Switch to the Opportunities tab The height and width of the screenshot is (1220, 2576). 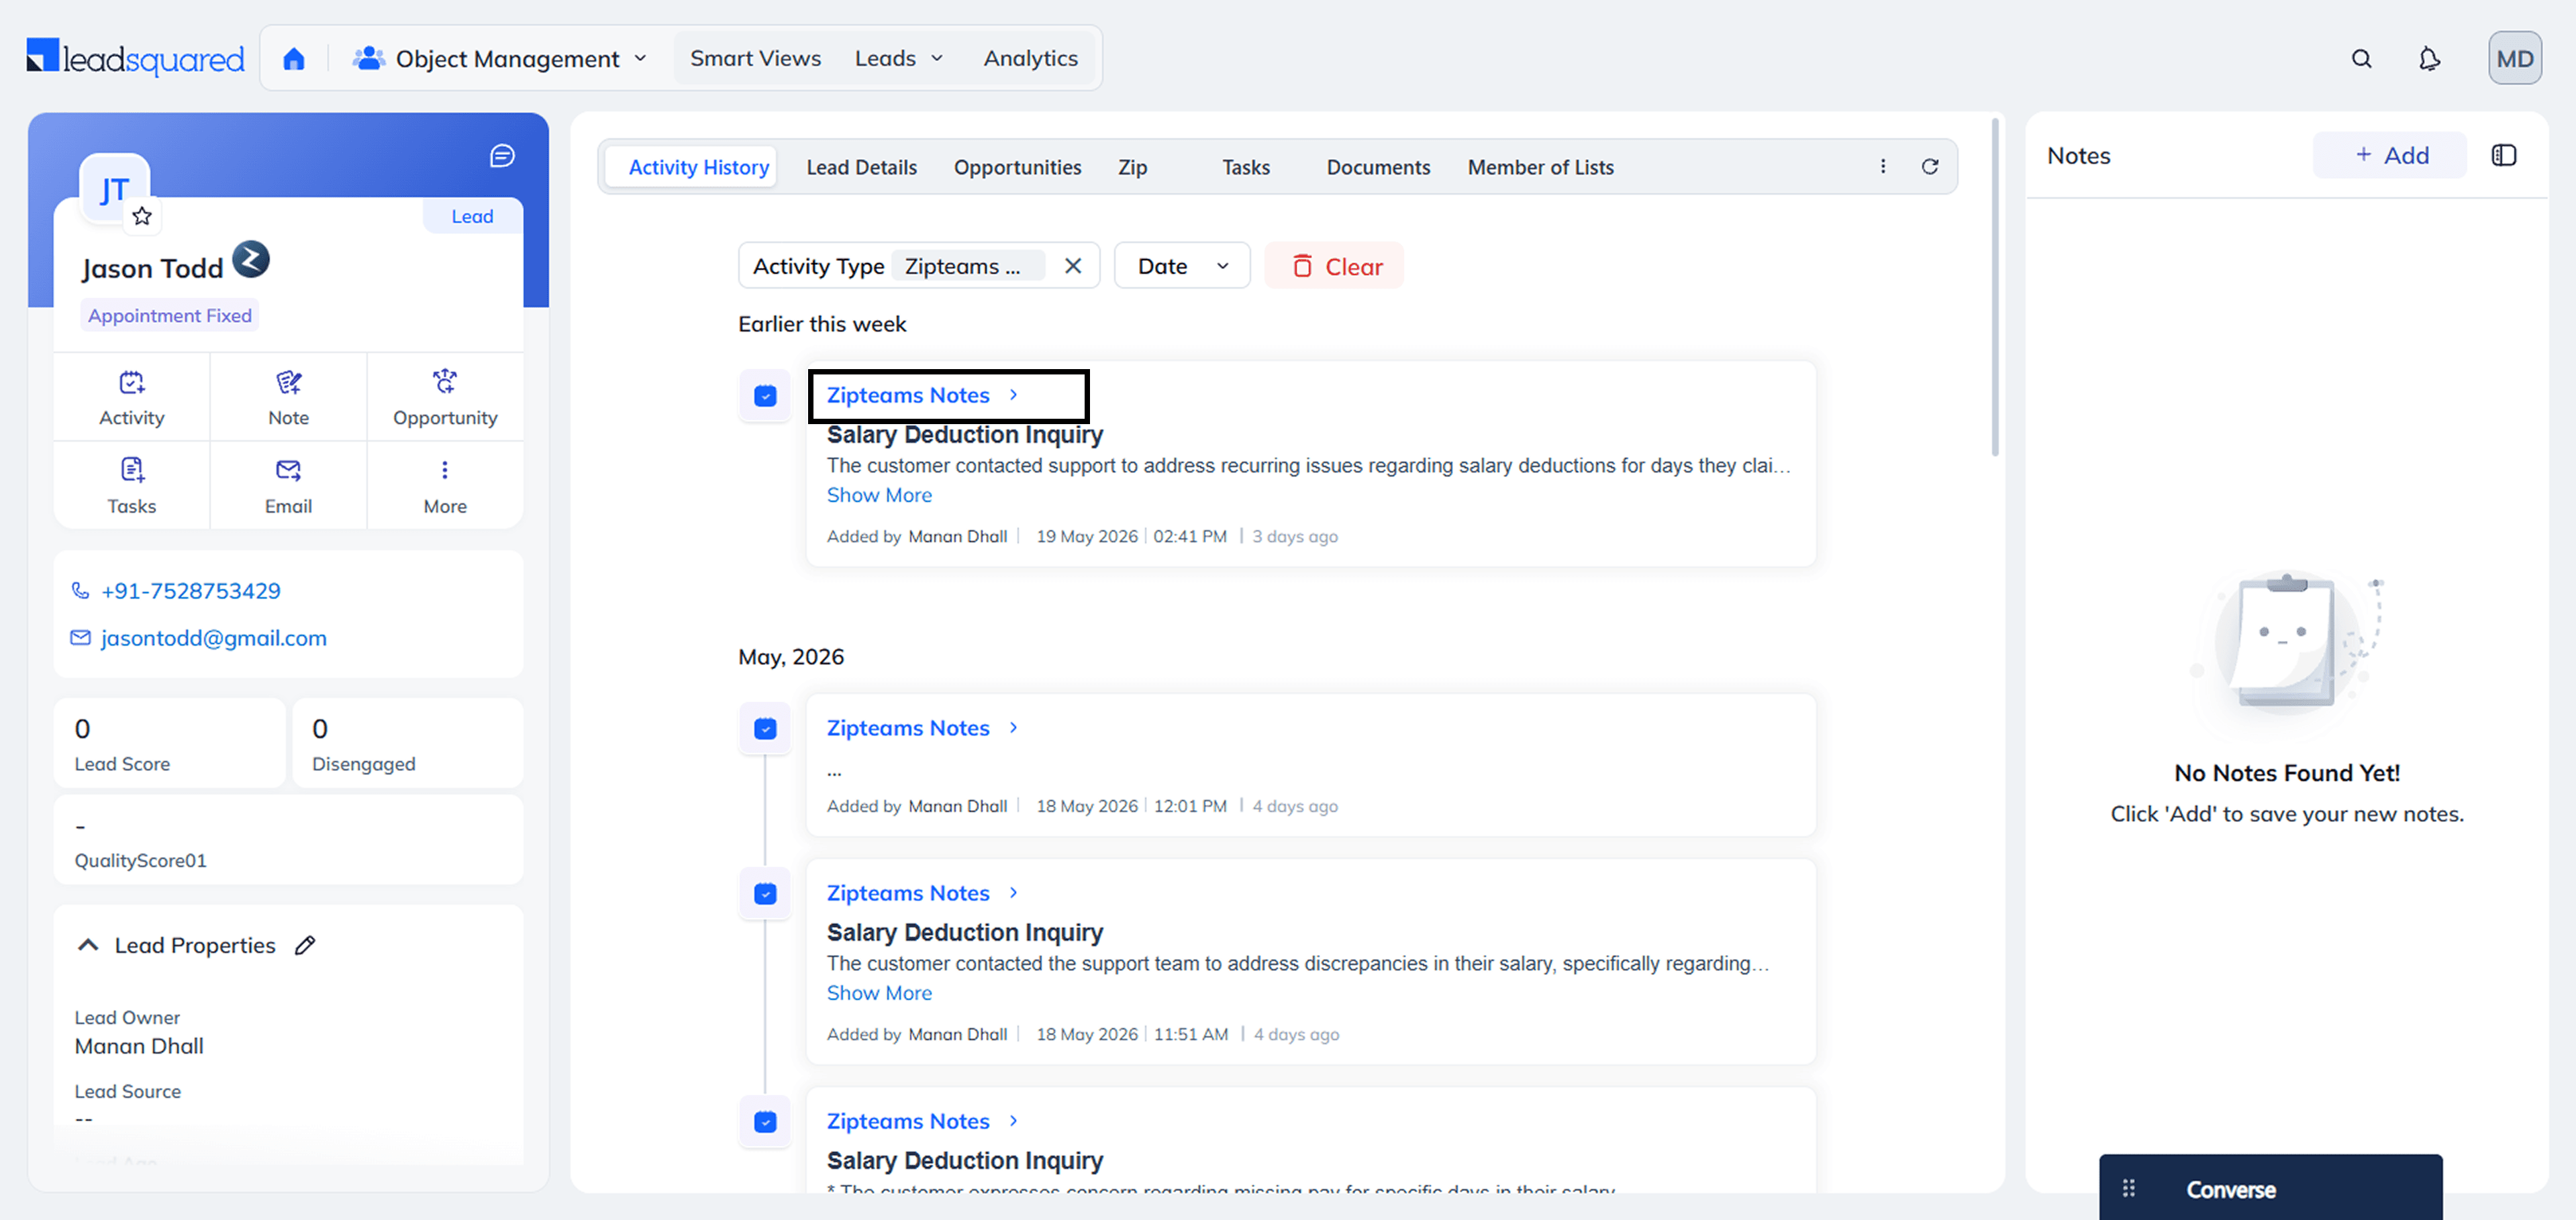[x=1017, y=168]
